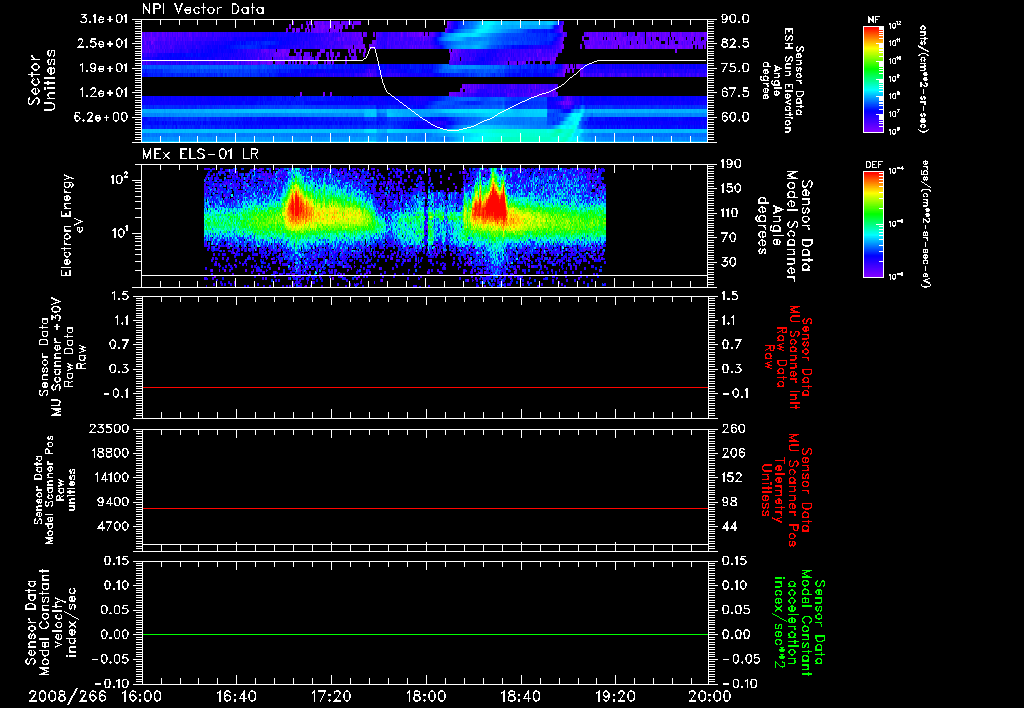Click the 82.5 sun elevation tick label

[x=735, y=43]
